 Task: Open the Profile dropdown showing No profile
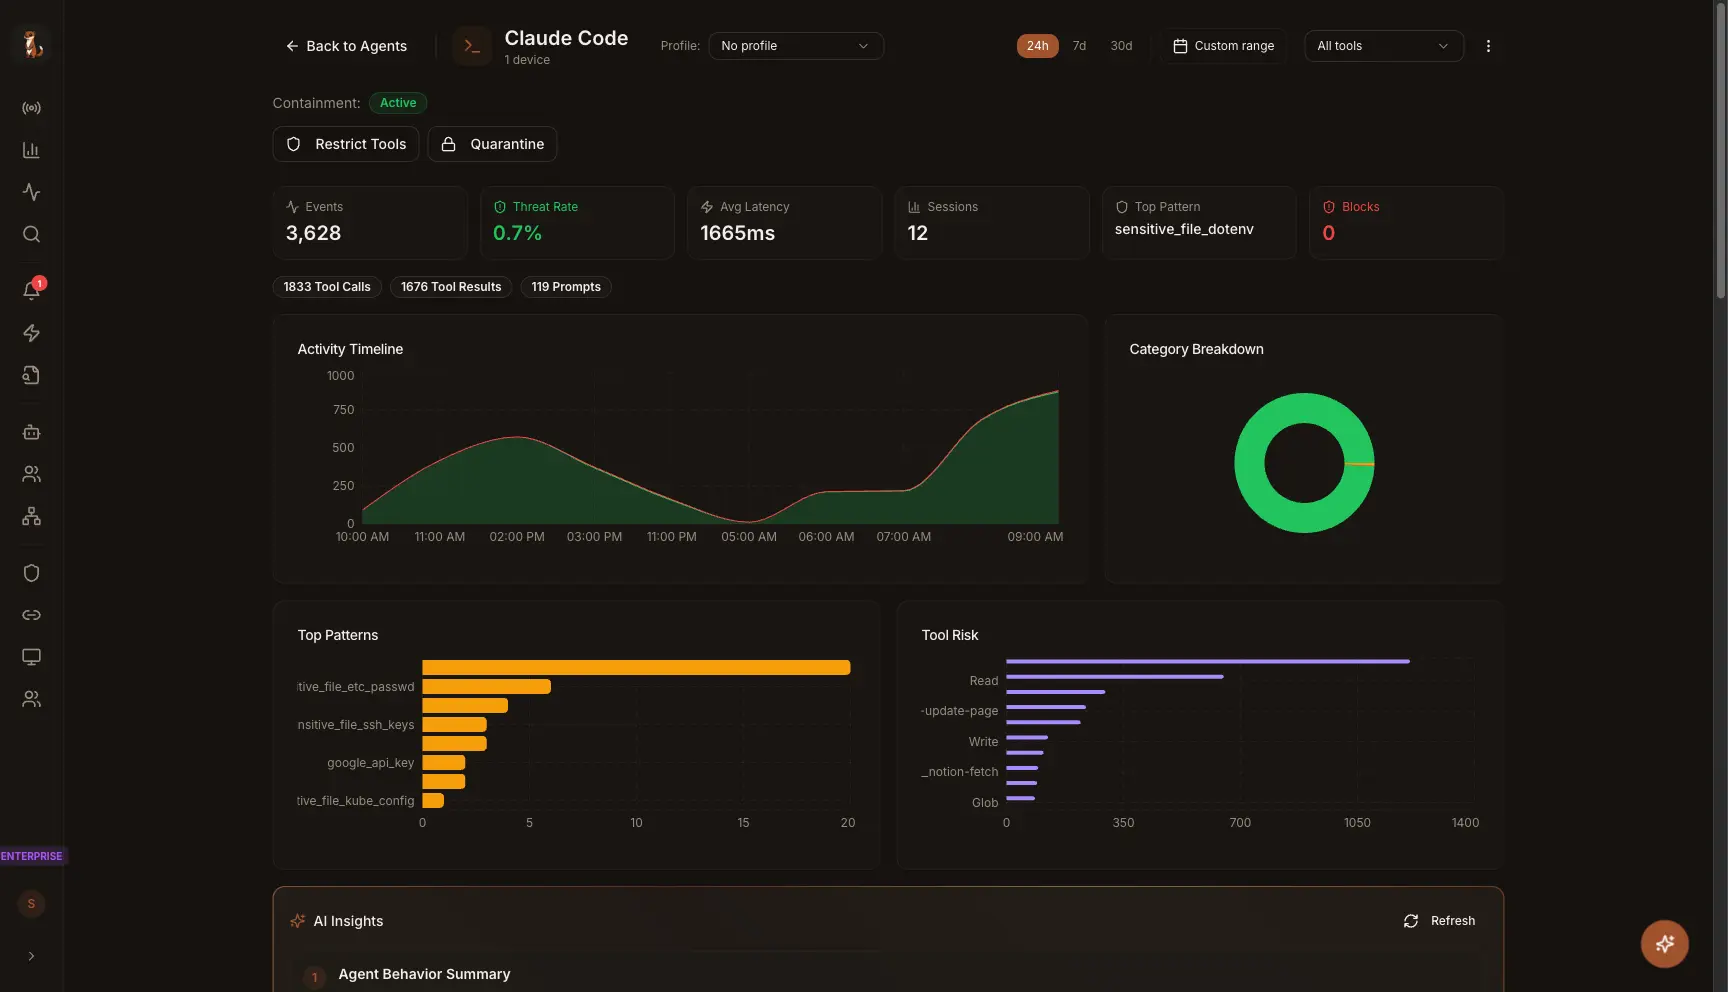[796, 46]
